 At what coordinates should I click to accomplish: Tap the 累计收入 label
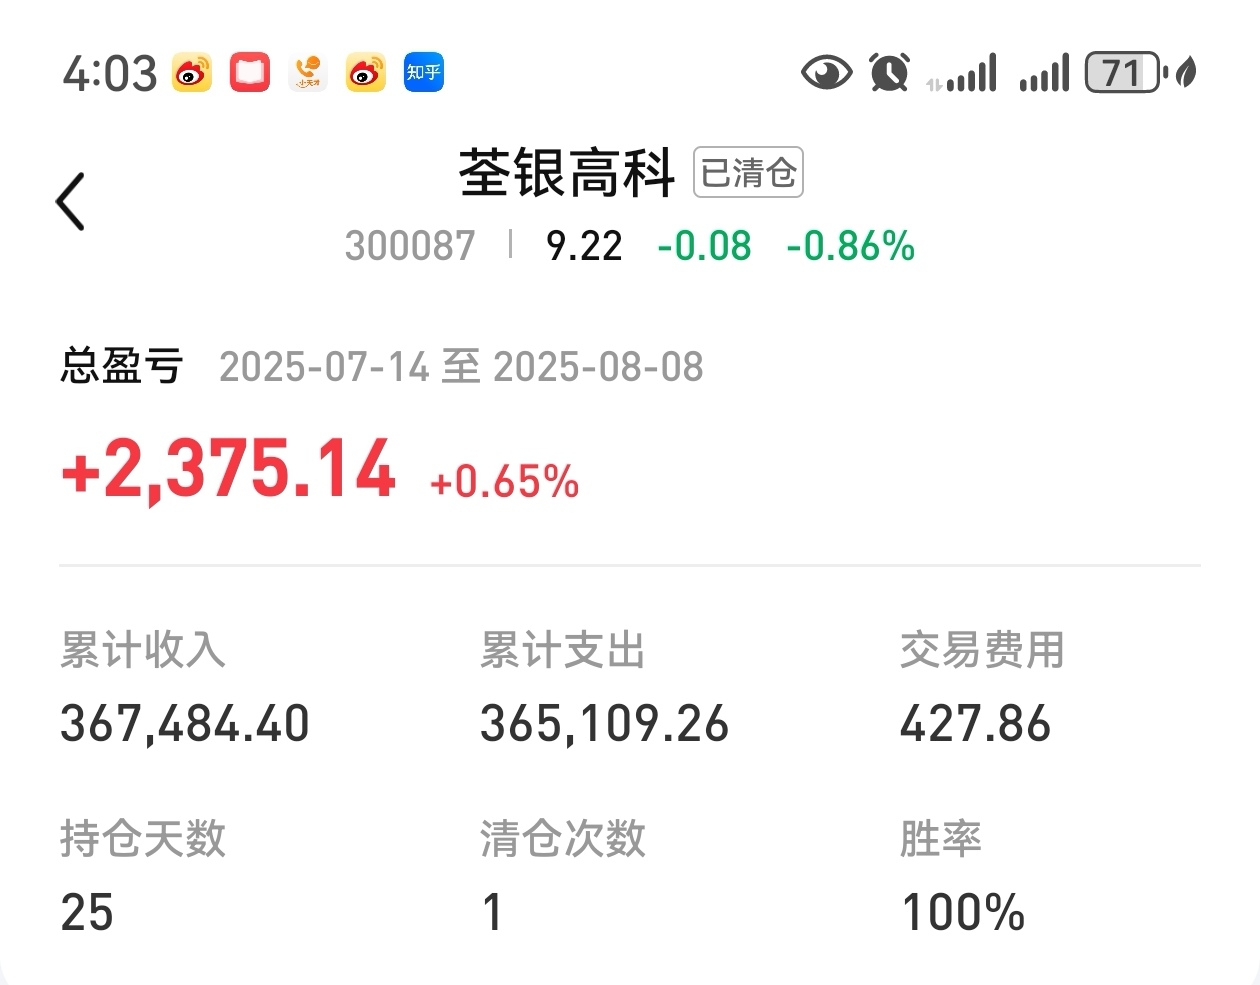(143, 650)
